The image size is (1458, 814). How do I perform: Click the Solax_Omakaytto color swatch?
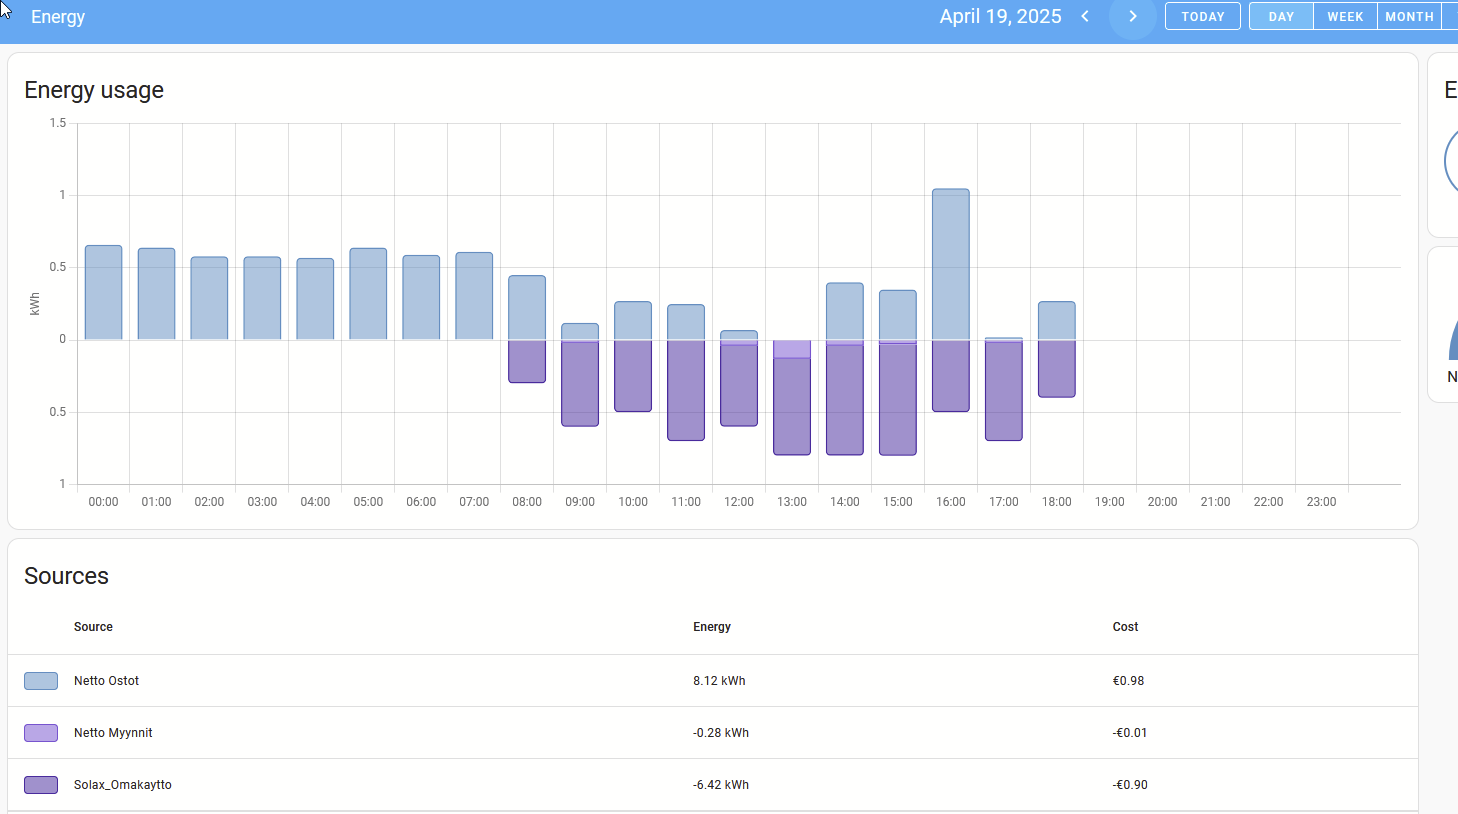click(41, 785)
